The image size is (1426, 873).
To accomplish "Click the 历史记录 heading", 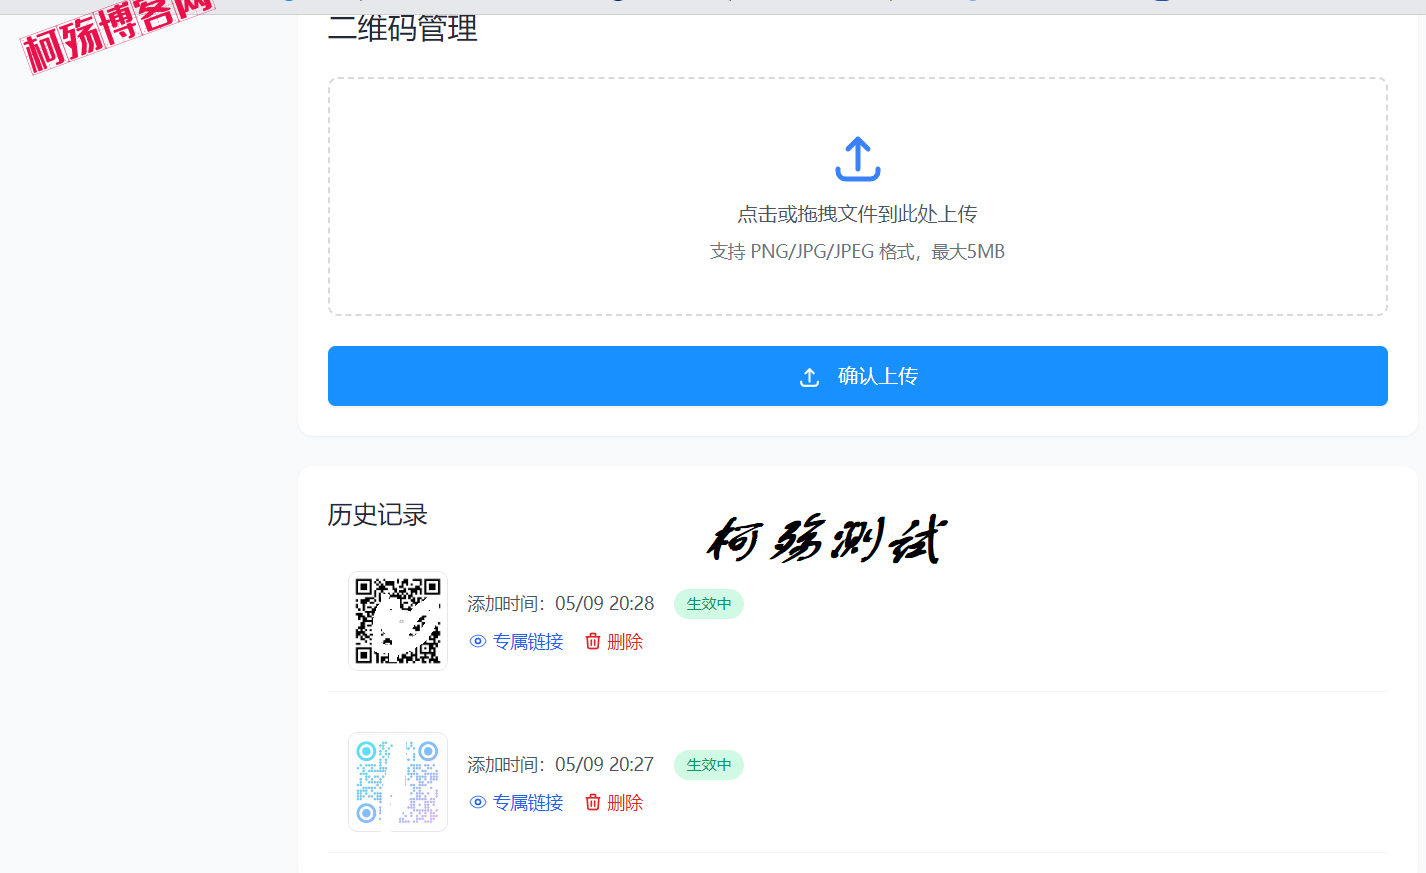I will coord(378,515).
